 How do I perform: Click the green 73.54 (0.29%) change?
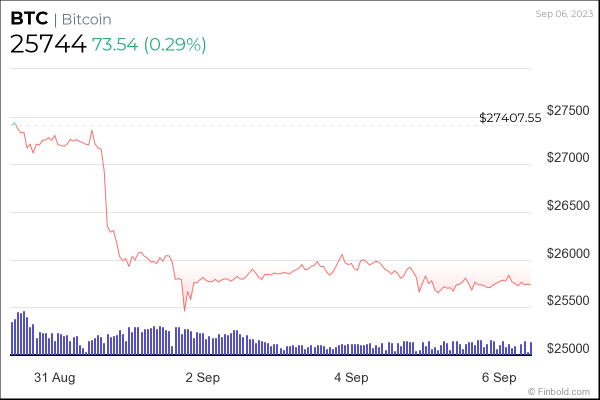point(149,44)
